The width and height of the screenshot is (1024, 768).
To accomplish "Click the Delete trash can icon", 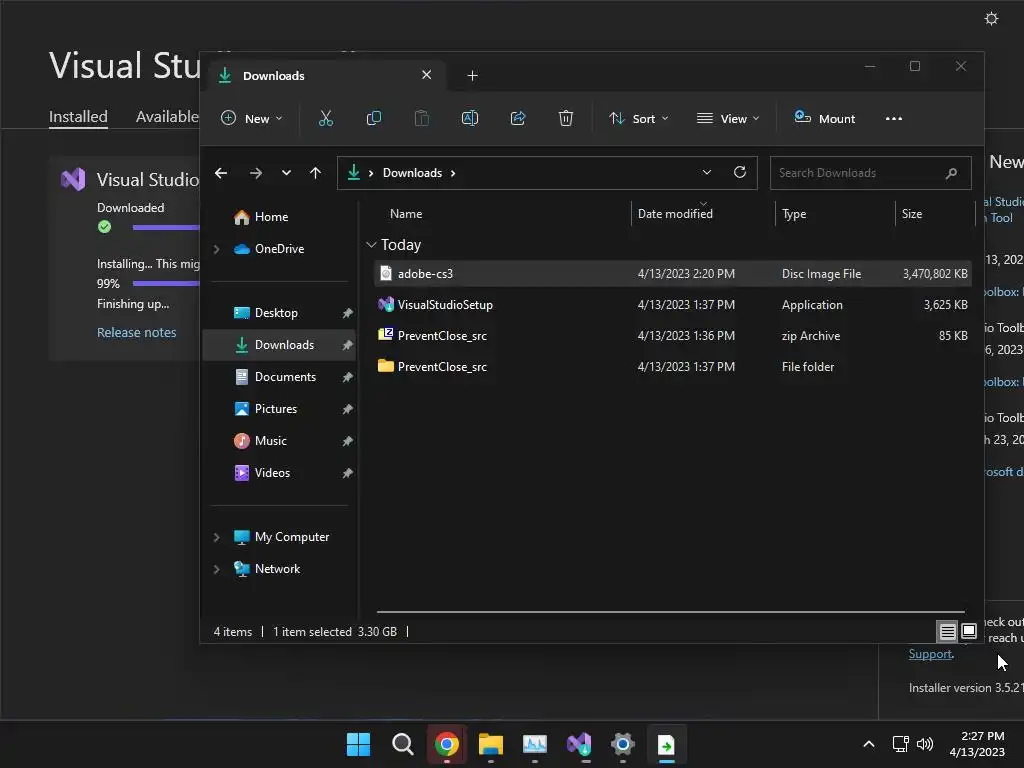I will pos(566,118).
